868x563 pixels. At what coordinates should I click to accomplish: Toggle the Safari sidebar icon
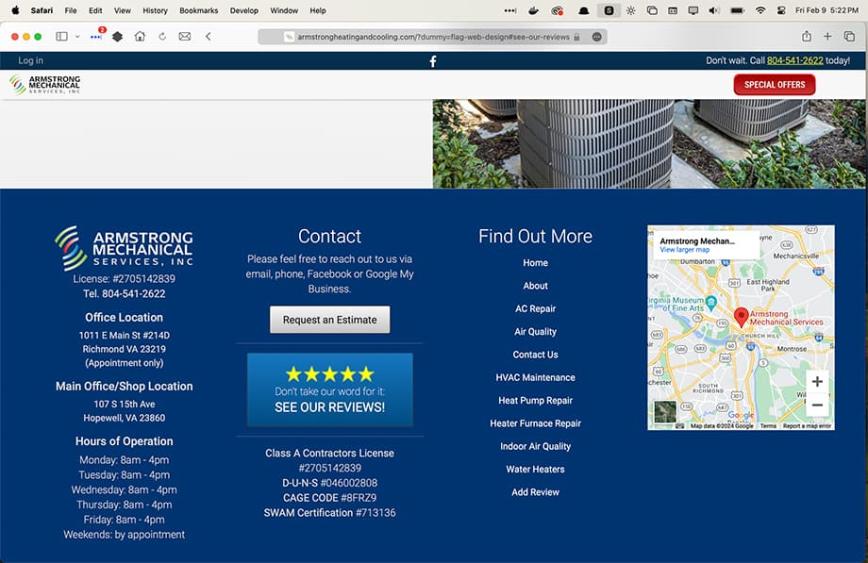pos(61,37)
